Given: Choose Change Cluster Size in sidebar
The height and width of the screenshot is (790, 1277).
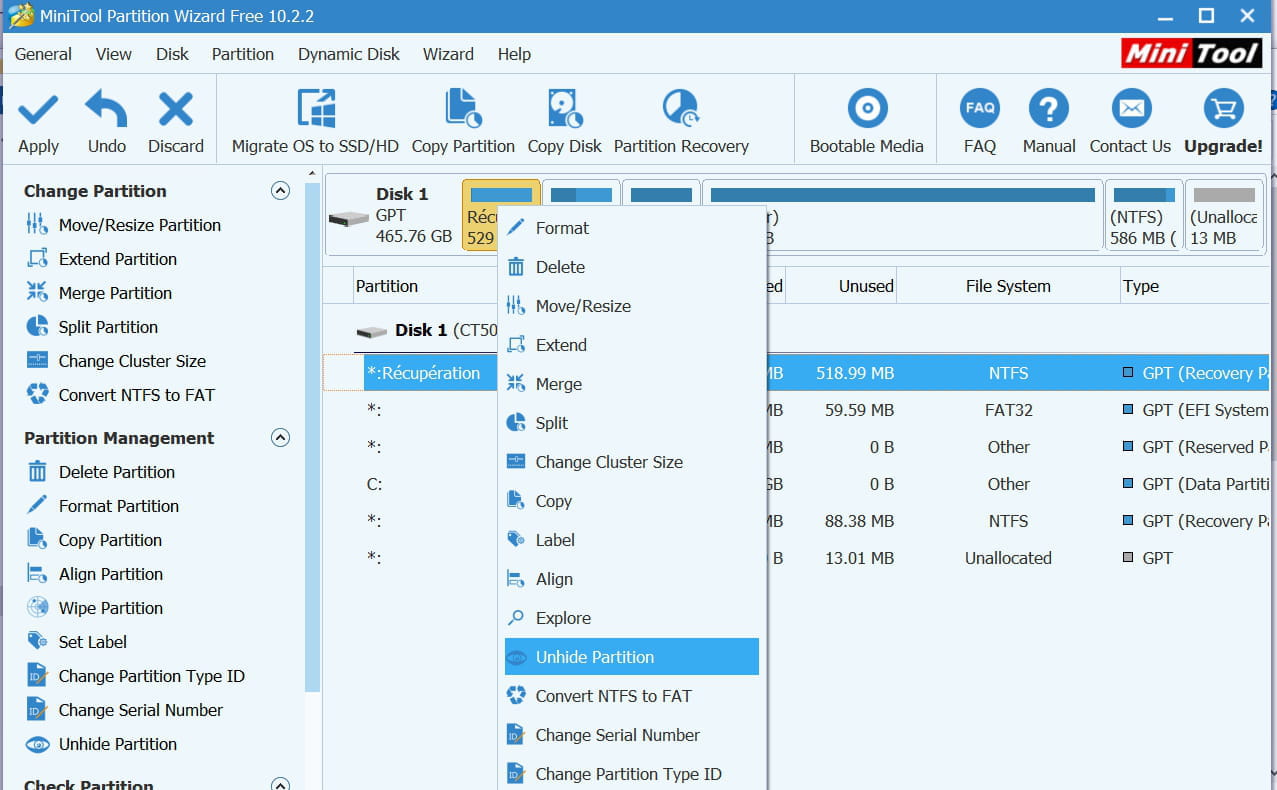Looking at the screenshot, I should point(132,361).
